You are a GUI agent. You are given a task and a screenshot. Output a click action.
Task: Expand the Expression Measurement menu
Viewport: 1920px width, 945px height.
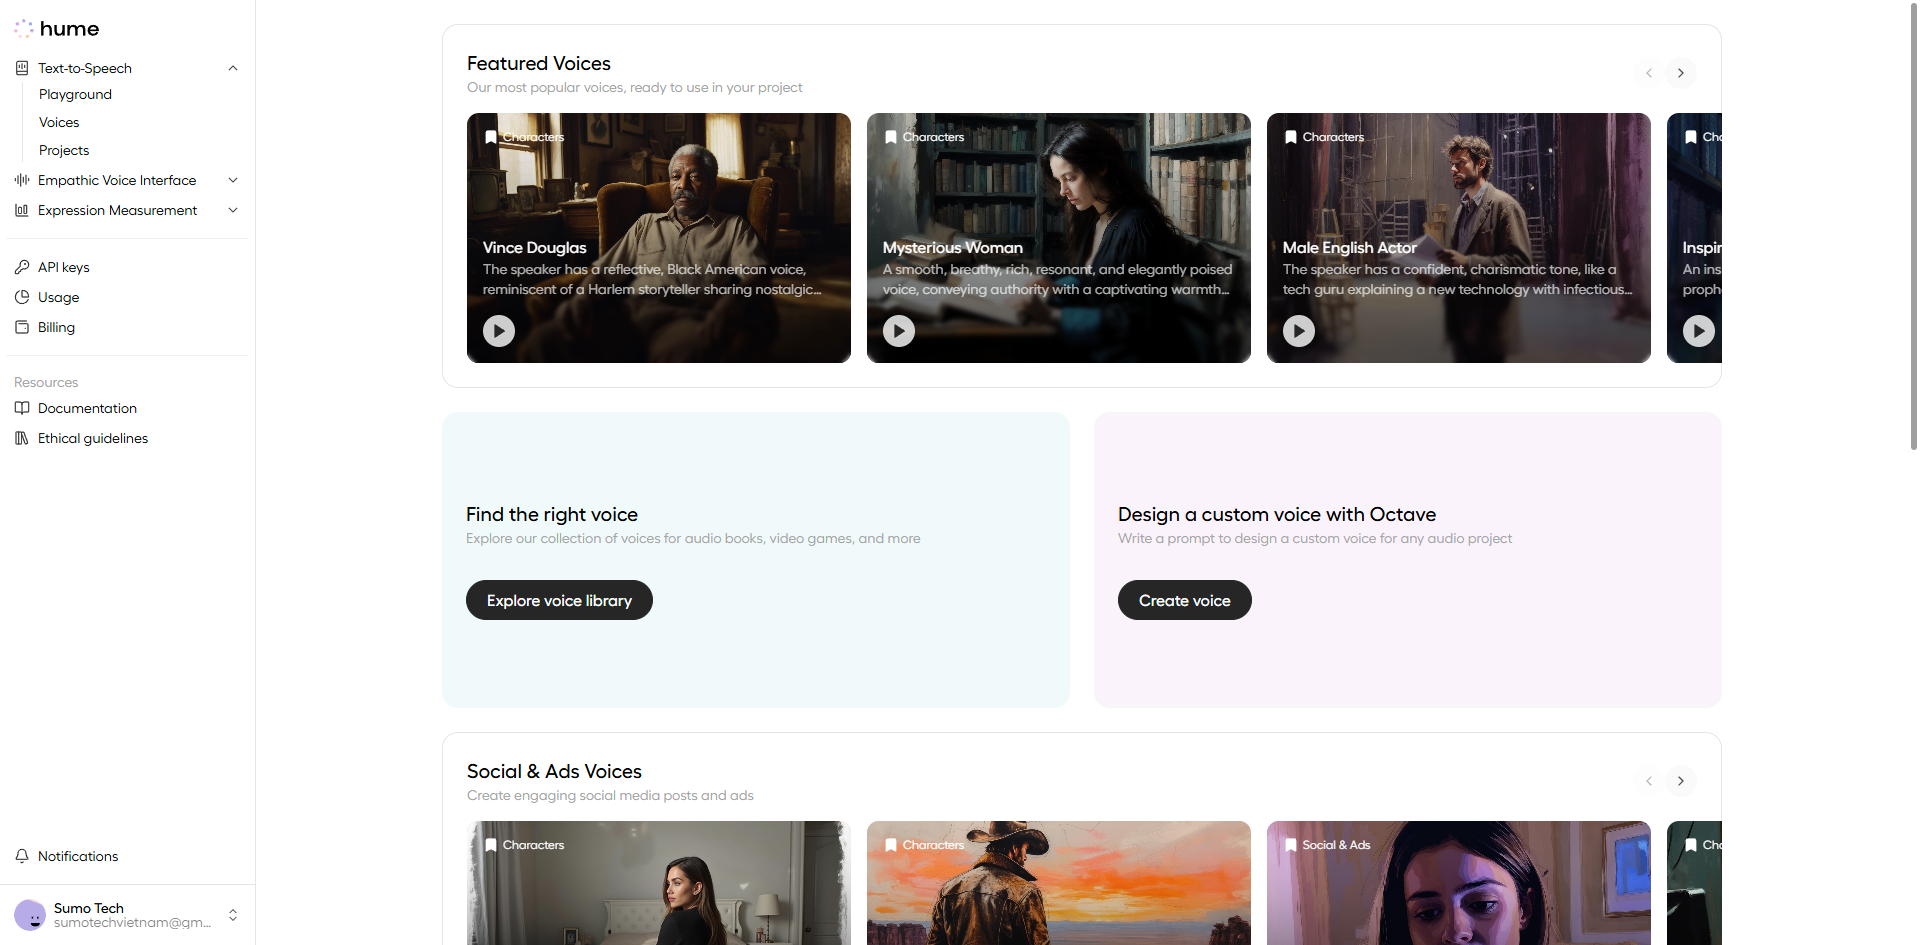tap(233, 210)
